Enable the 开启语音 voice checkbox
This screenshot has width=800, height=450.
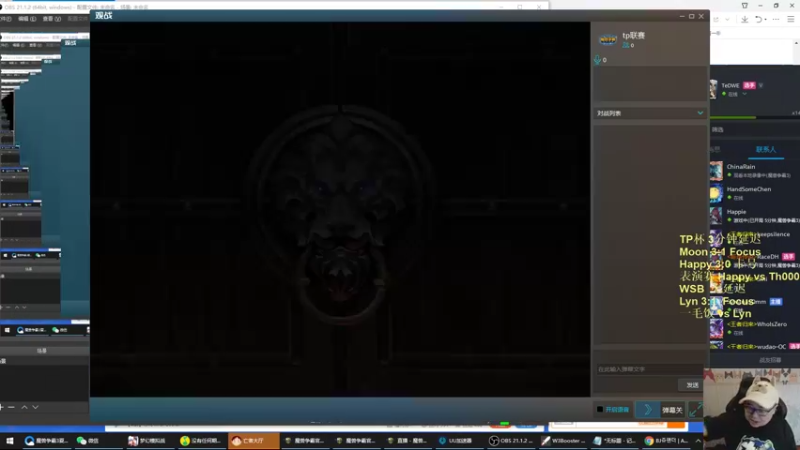tap(600, 409)
